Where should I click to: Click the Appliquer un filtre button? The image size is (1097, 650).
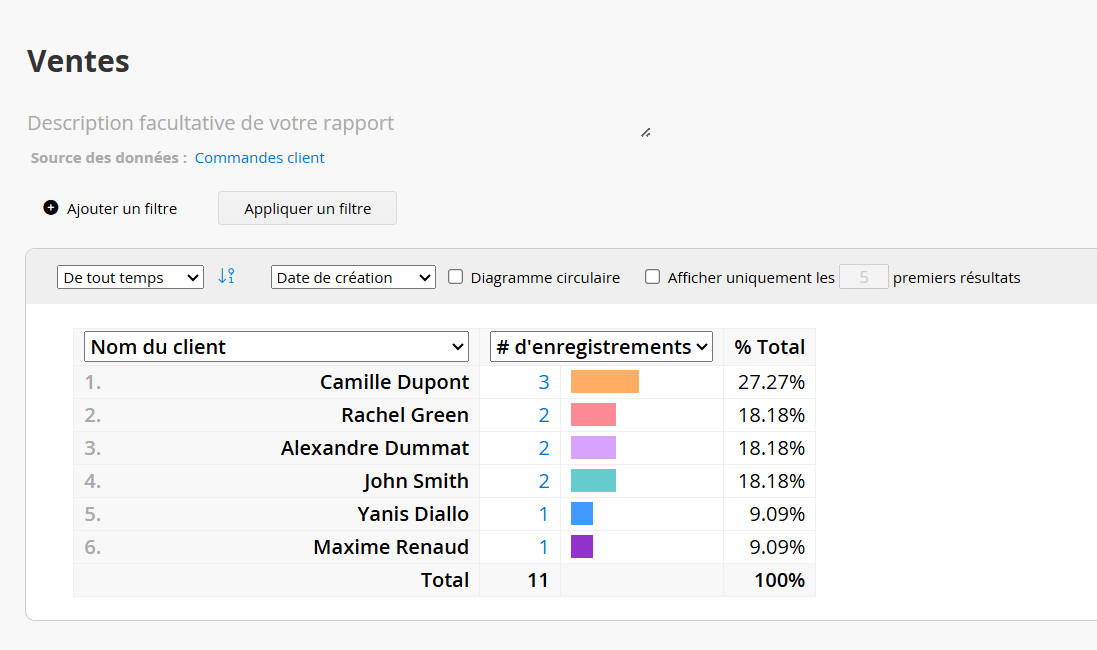[307, 208]
